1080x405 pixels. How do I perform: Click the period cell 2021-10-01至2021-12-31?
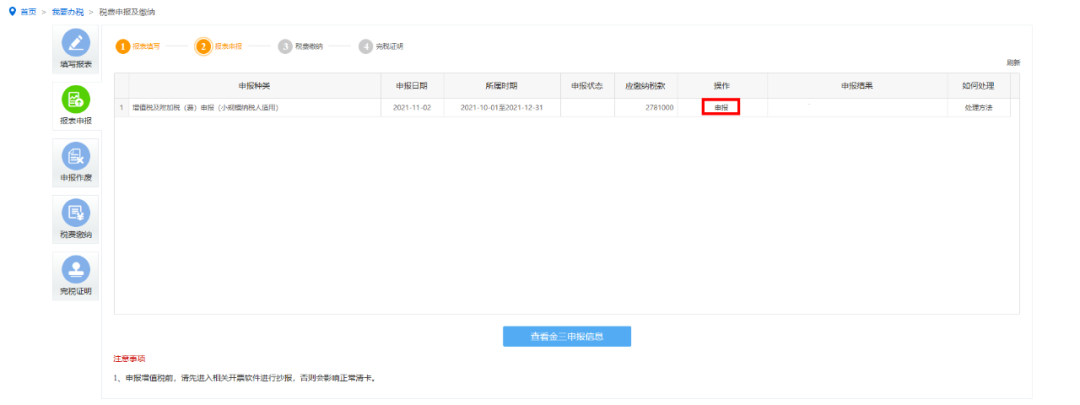(501, 108)
